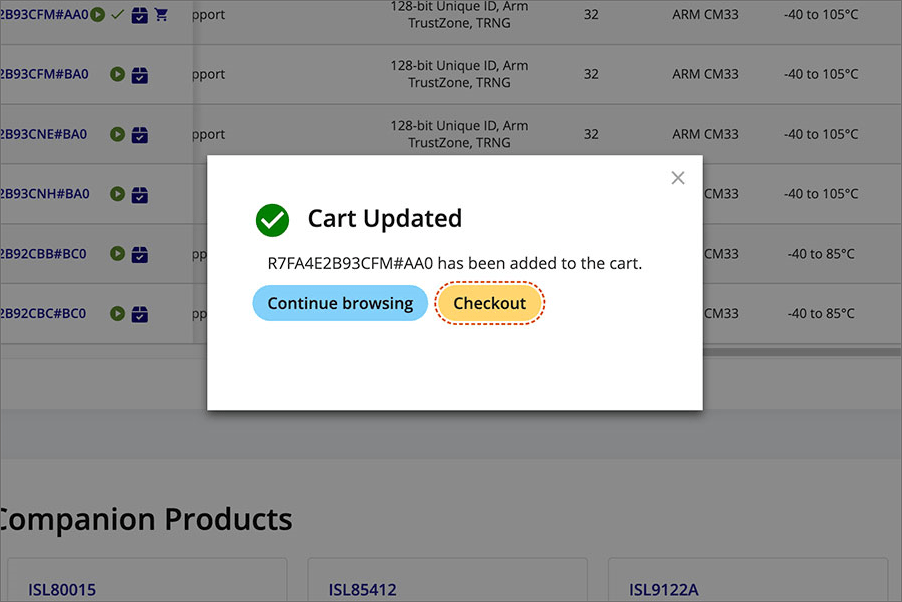Click the green play icon for CBB#BC0
902x602 pixels.
(x=118, y=254)
